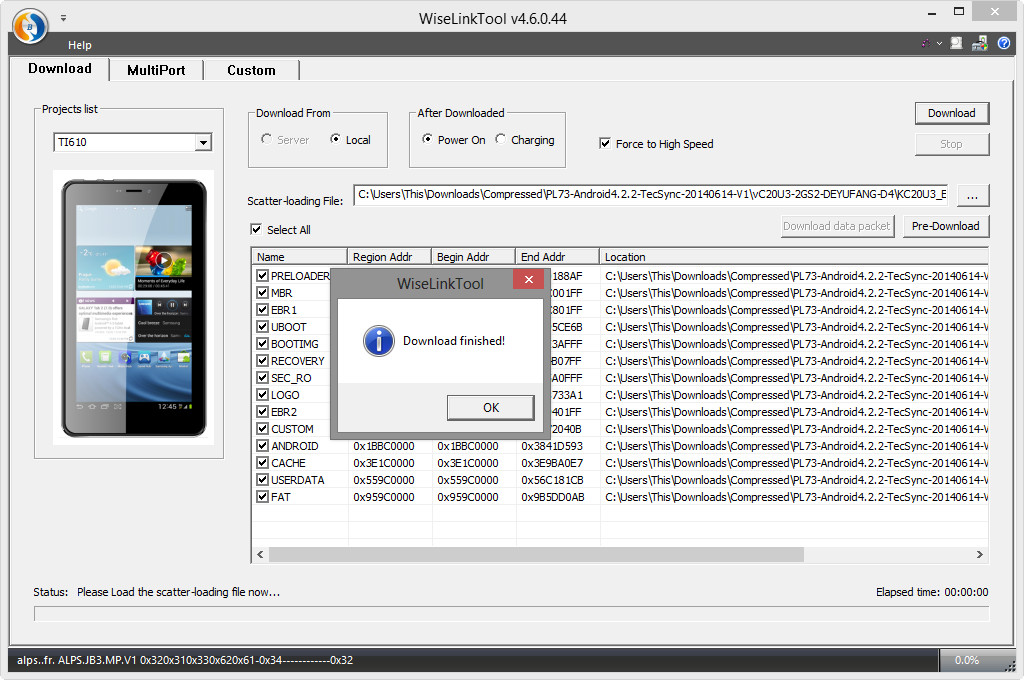
Task: Click the Elapsed time 00:00:00 readout
Action: [932, 592]
